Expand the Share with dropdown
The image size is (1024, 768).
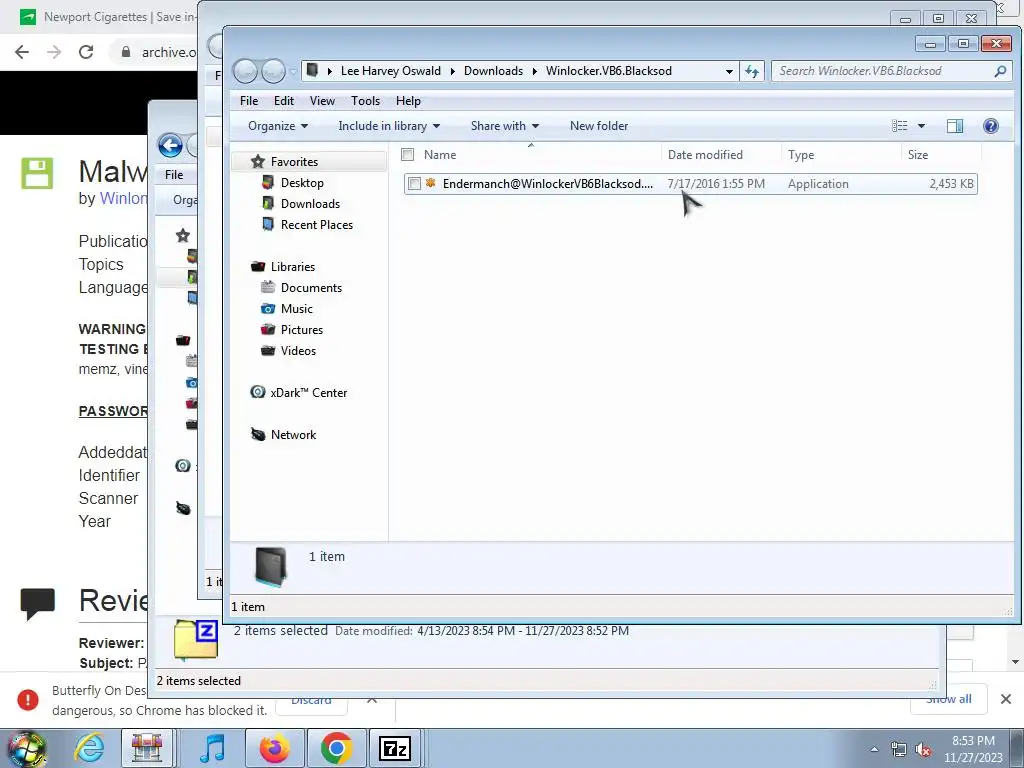(505, 126)
